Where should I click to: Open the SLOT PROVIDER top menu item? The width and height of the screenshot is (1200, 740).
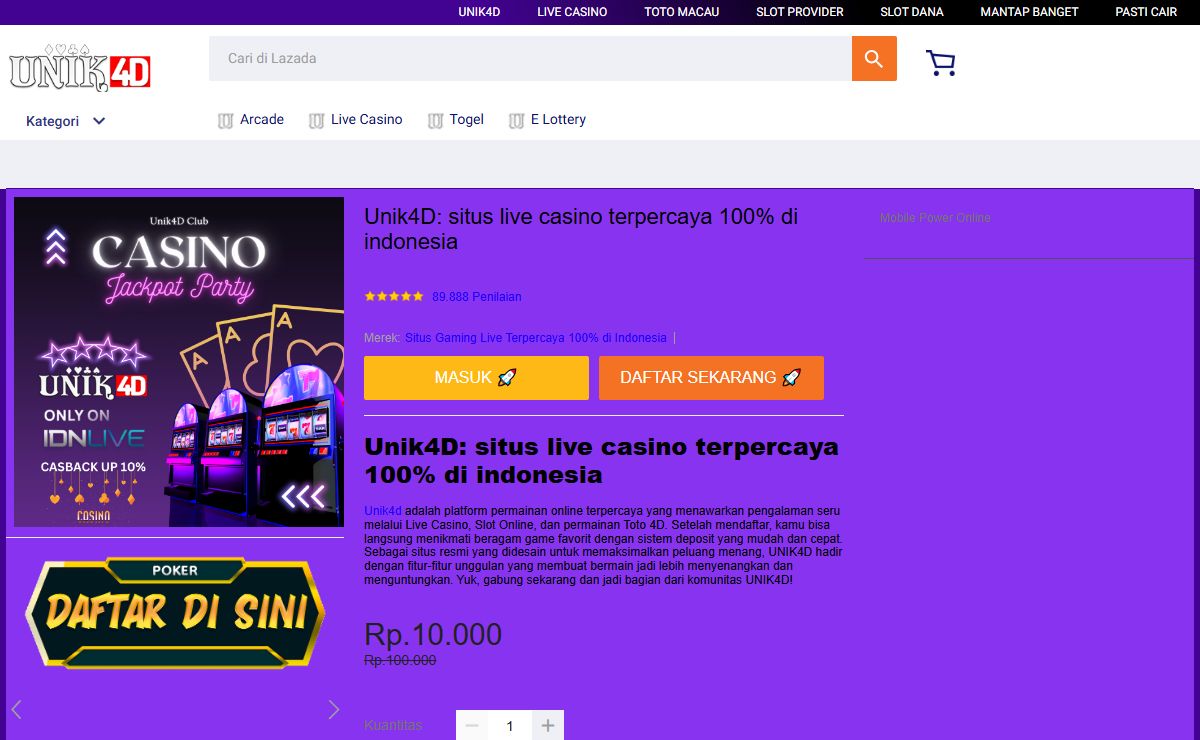click(800, 12)
